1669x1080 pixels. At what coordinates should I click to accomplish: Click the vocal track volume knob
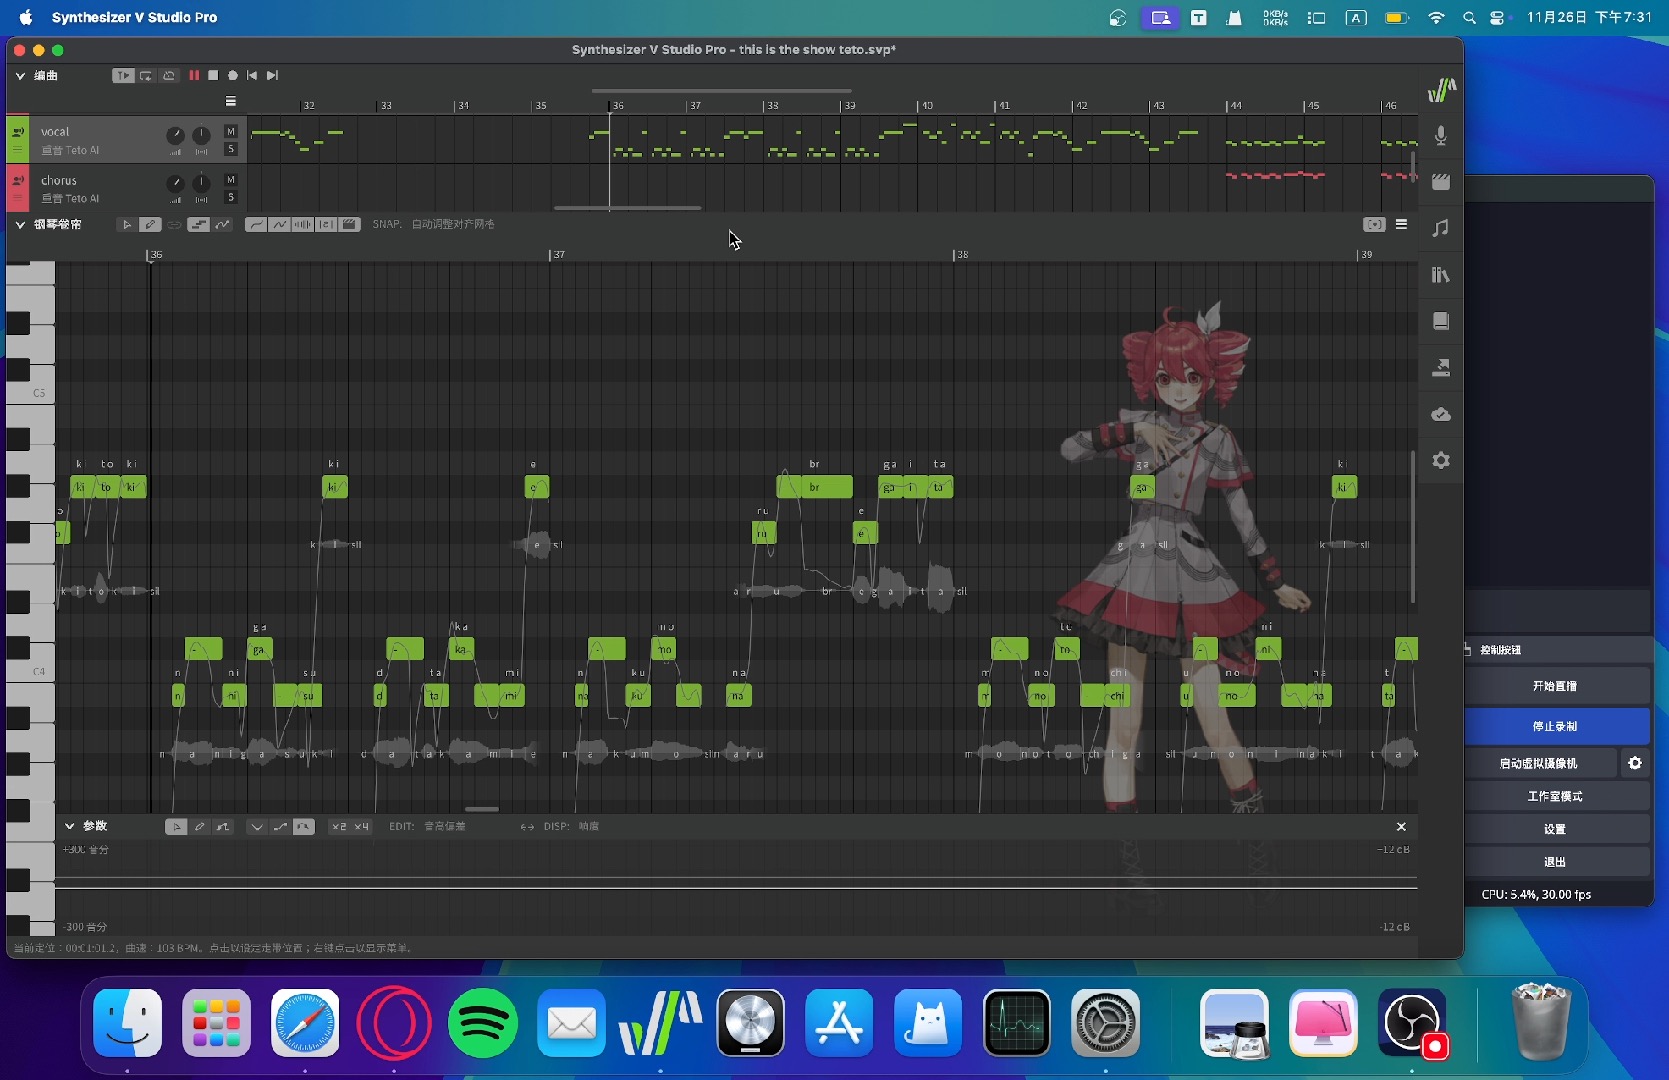click(175, 135)
